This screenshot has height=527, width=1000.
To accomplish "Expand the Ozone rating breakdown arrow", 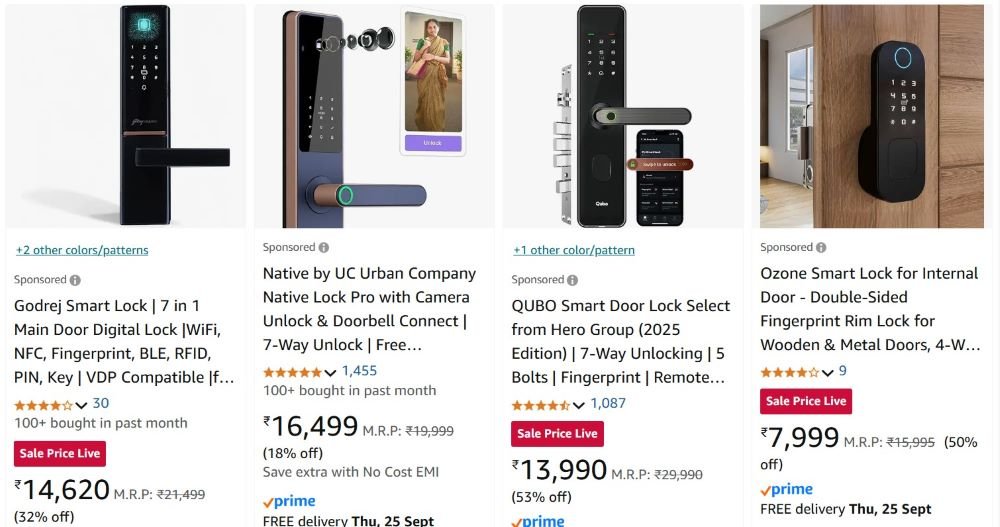I will point(828,372).
